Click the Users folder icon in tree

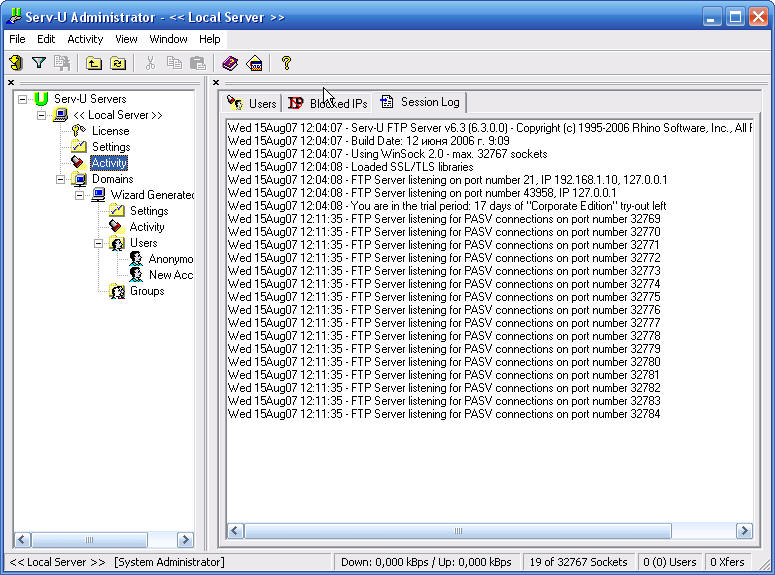point(117,243)
